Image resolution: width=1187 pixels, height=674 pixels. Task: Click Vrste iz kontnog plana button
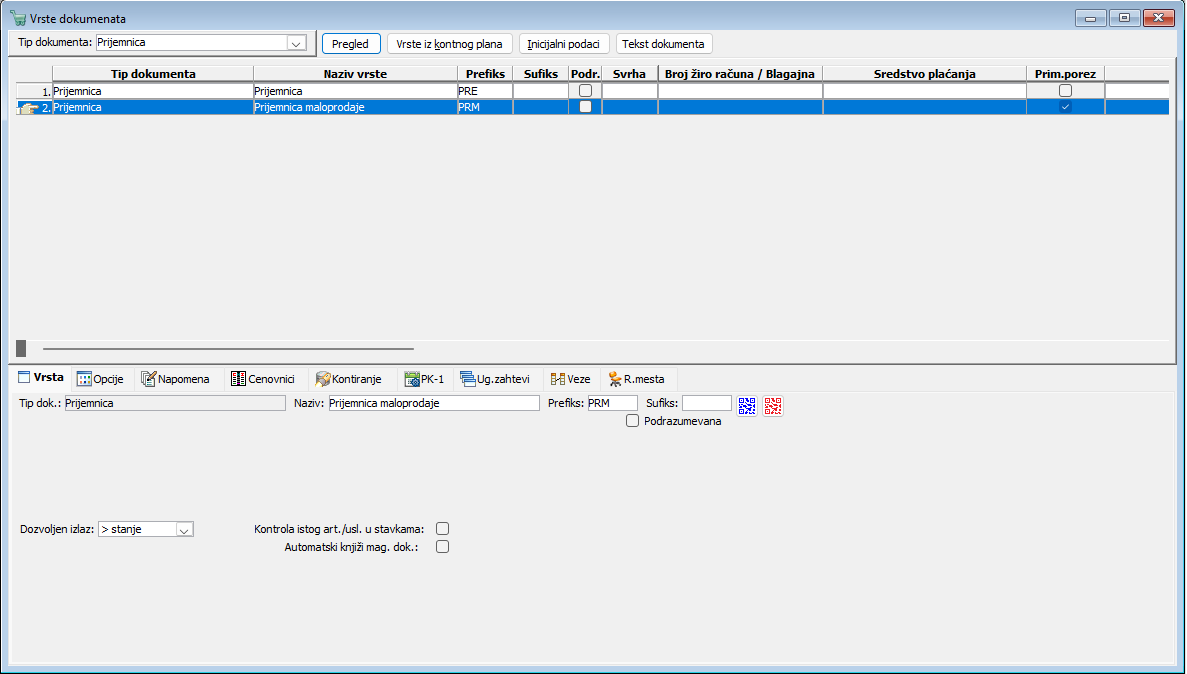coord(450,44)
